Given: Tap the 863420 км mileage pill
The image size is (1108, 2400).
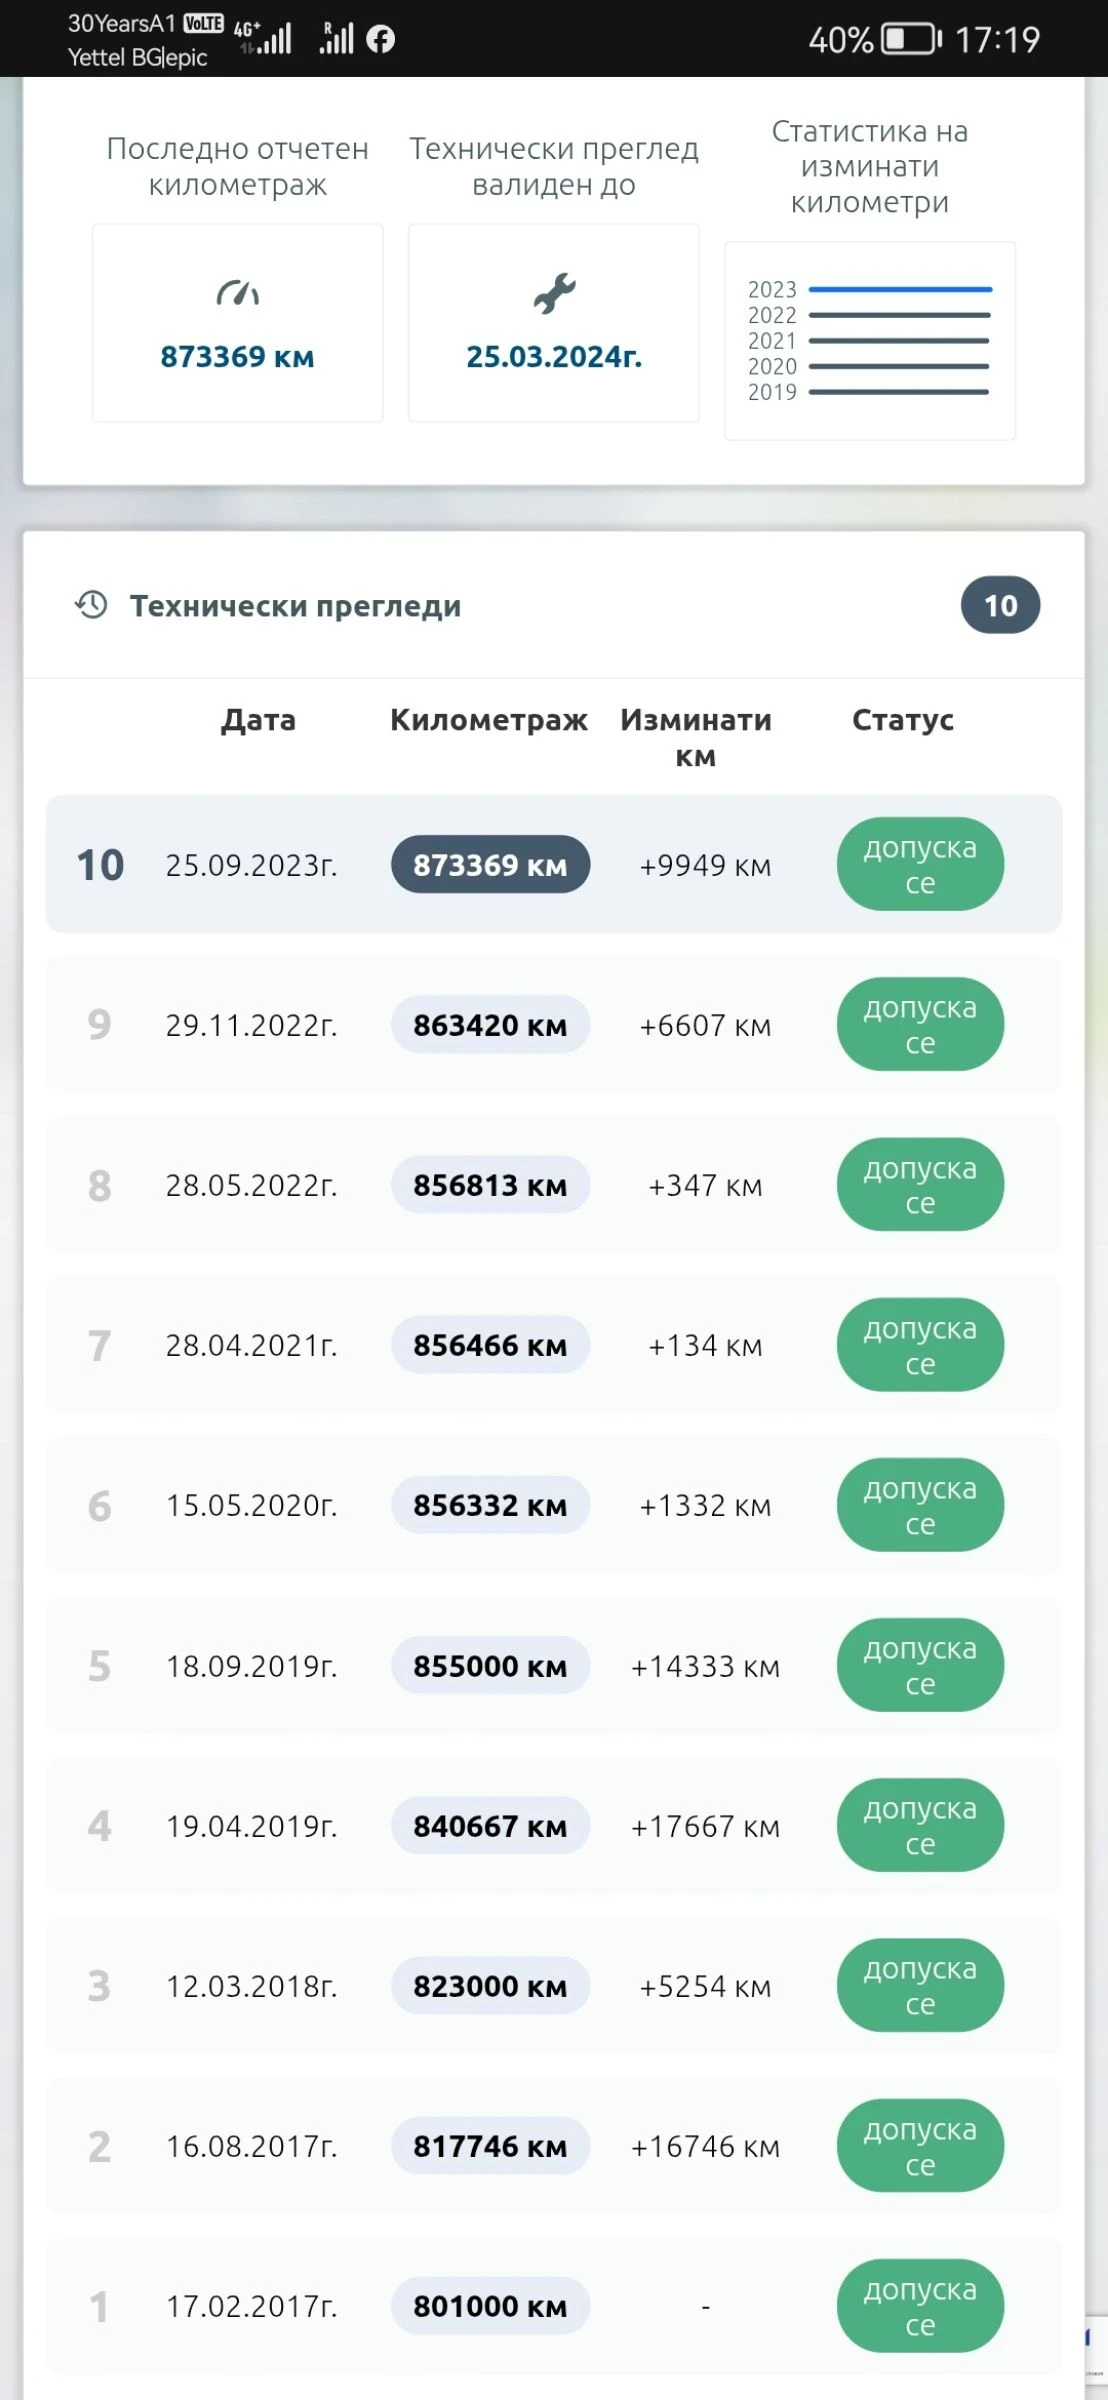Looking at the screenshot, I should point(490,1025).
